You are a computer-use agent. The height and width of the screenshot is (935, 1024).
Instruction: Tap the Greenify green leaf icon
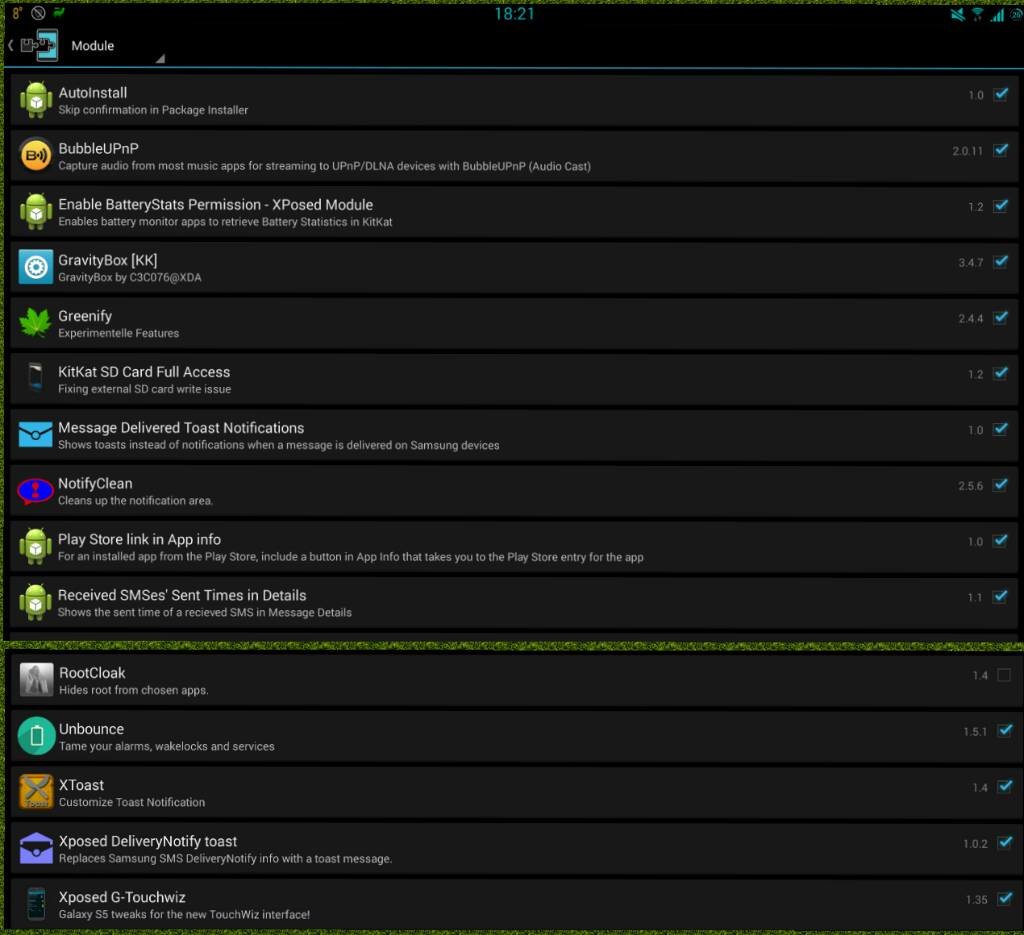point(36,323)
